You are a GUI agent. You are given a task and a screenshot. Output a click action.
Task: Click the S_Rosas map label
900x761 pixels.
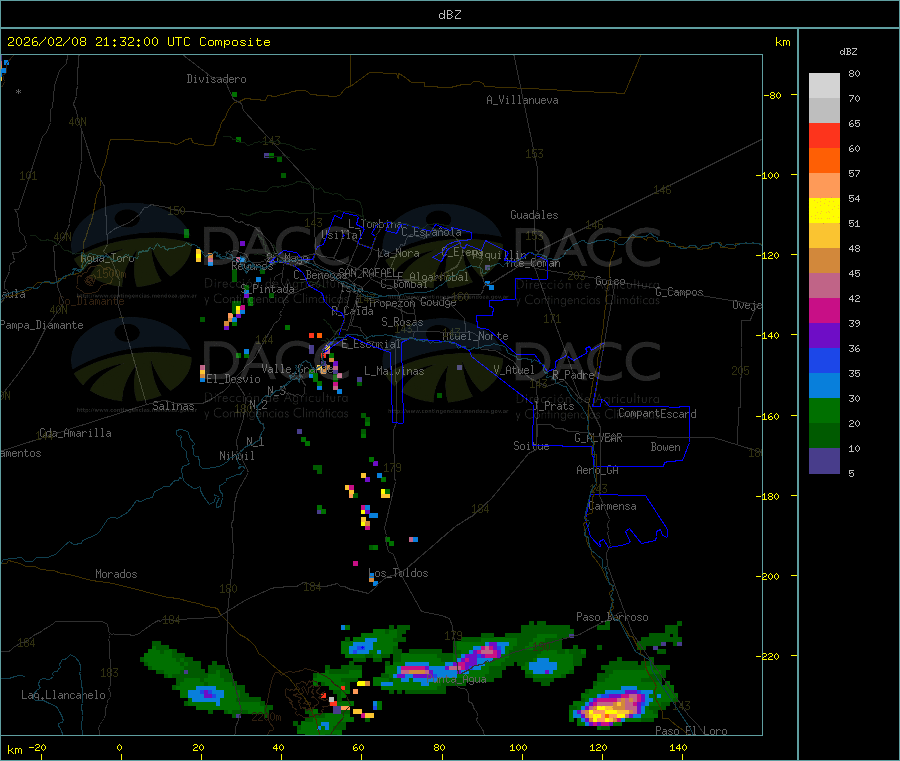402,322
